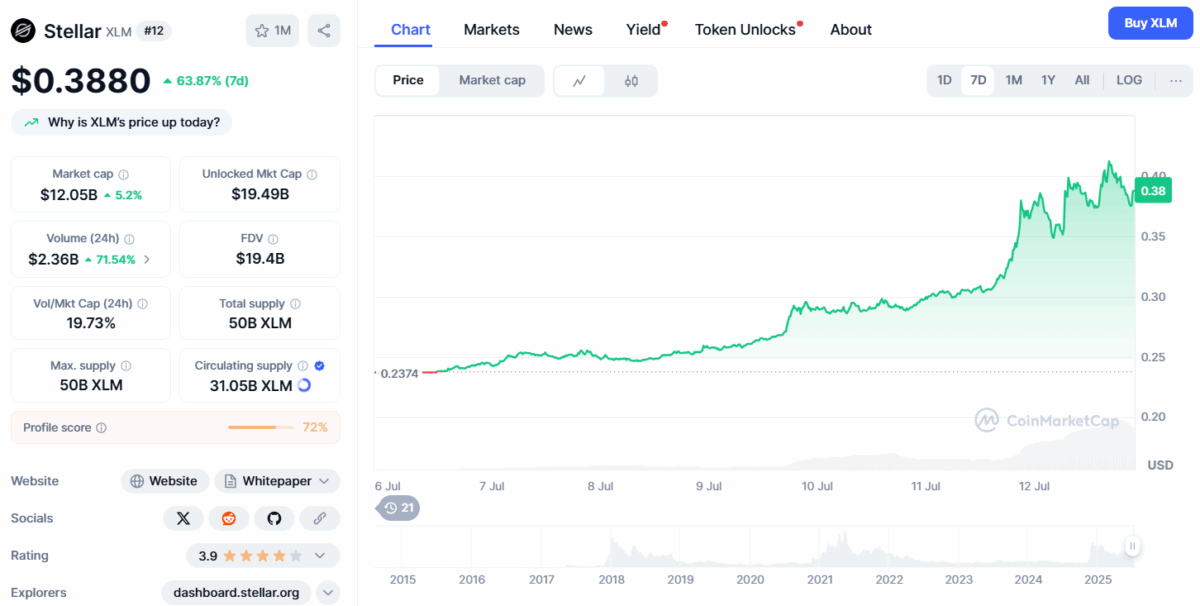
Task: Open Market cap info icon
Action: [x=123, y=174]
